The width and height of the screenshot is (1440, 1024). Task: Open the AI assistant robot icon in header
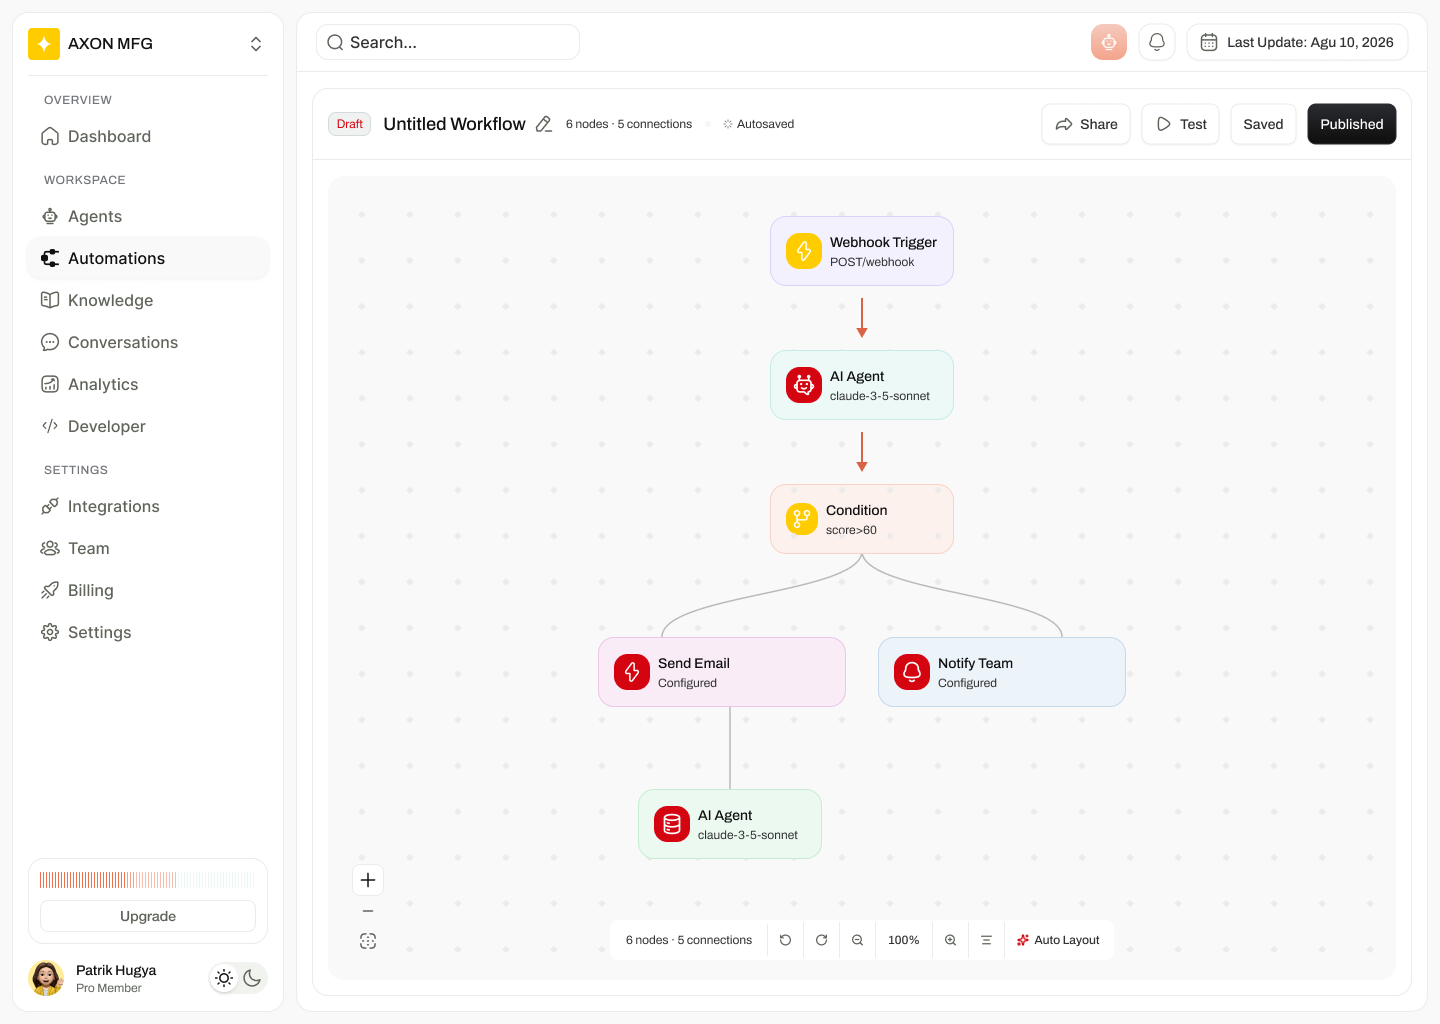point(1109,42)
